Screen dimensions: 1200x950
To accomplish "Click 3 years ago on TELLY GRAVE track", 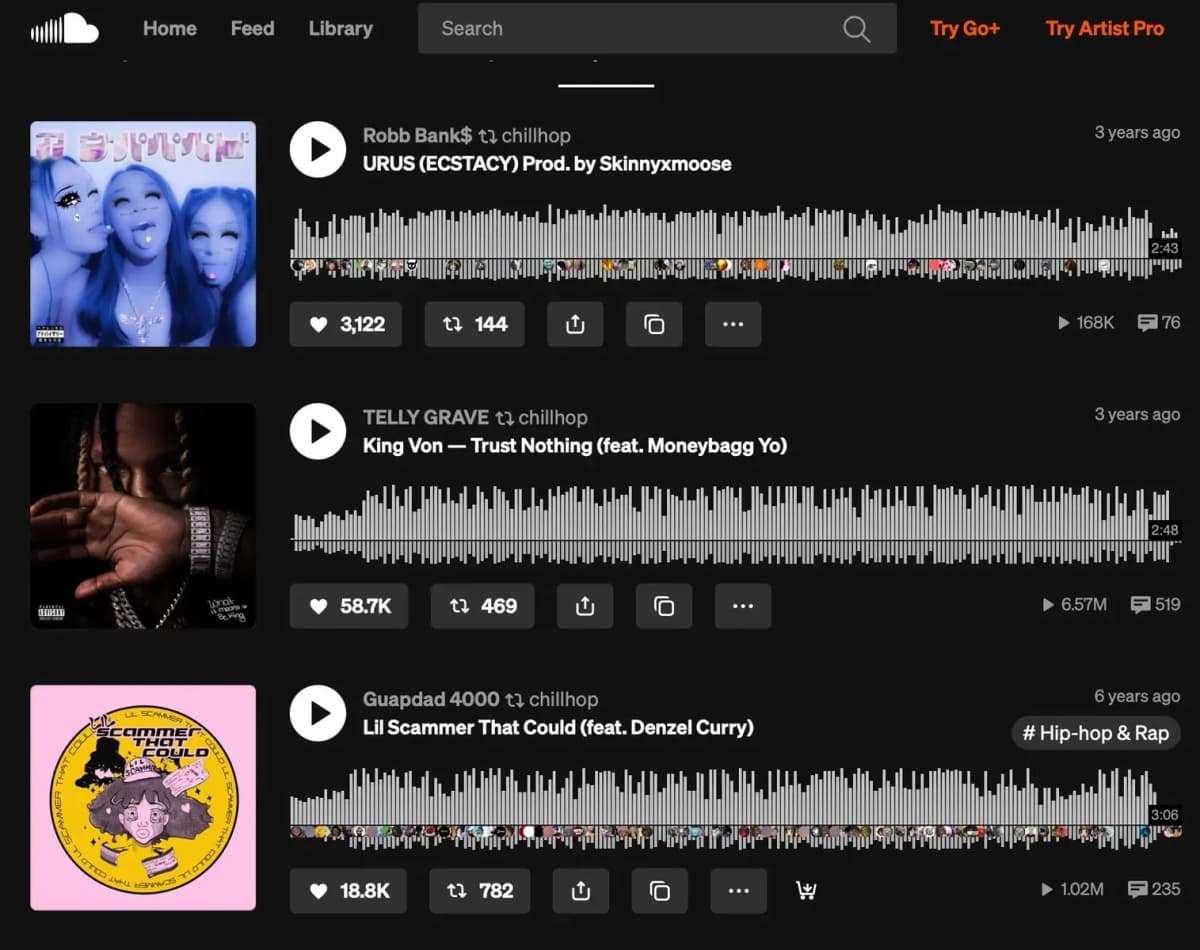I will point(1137,415).
